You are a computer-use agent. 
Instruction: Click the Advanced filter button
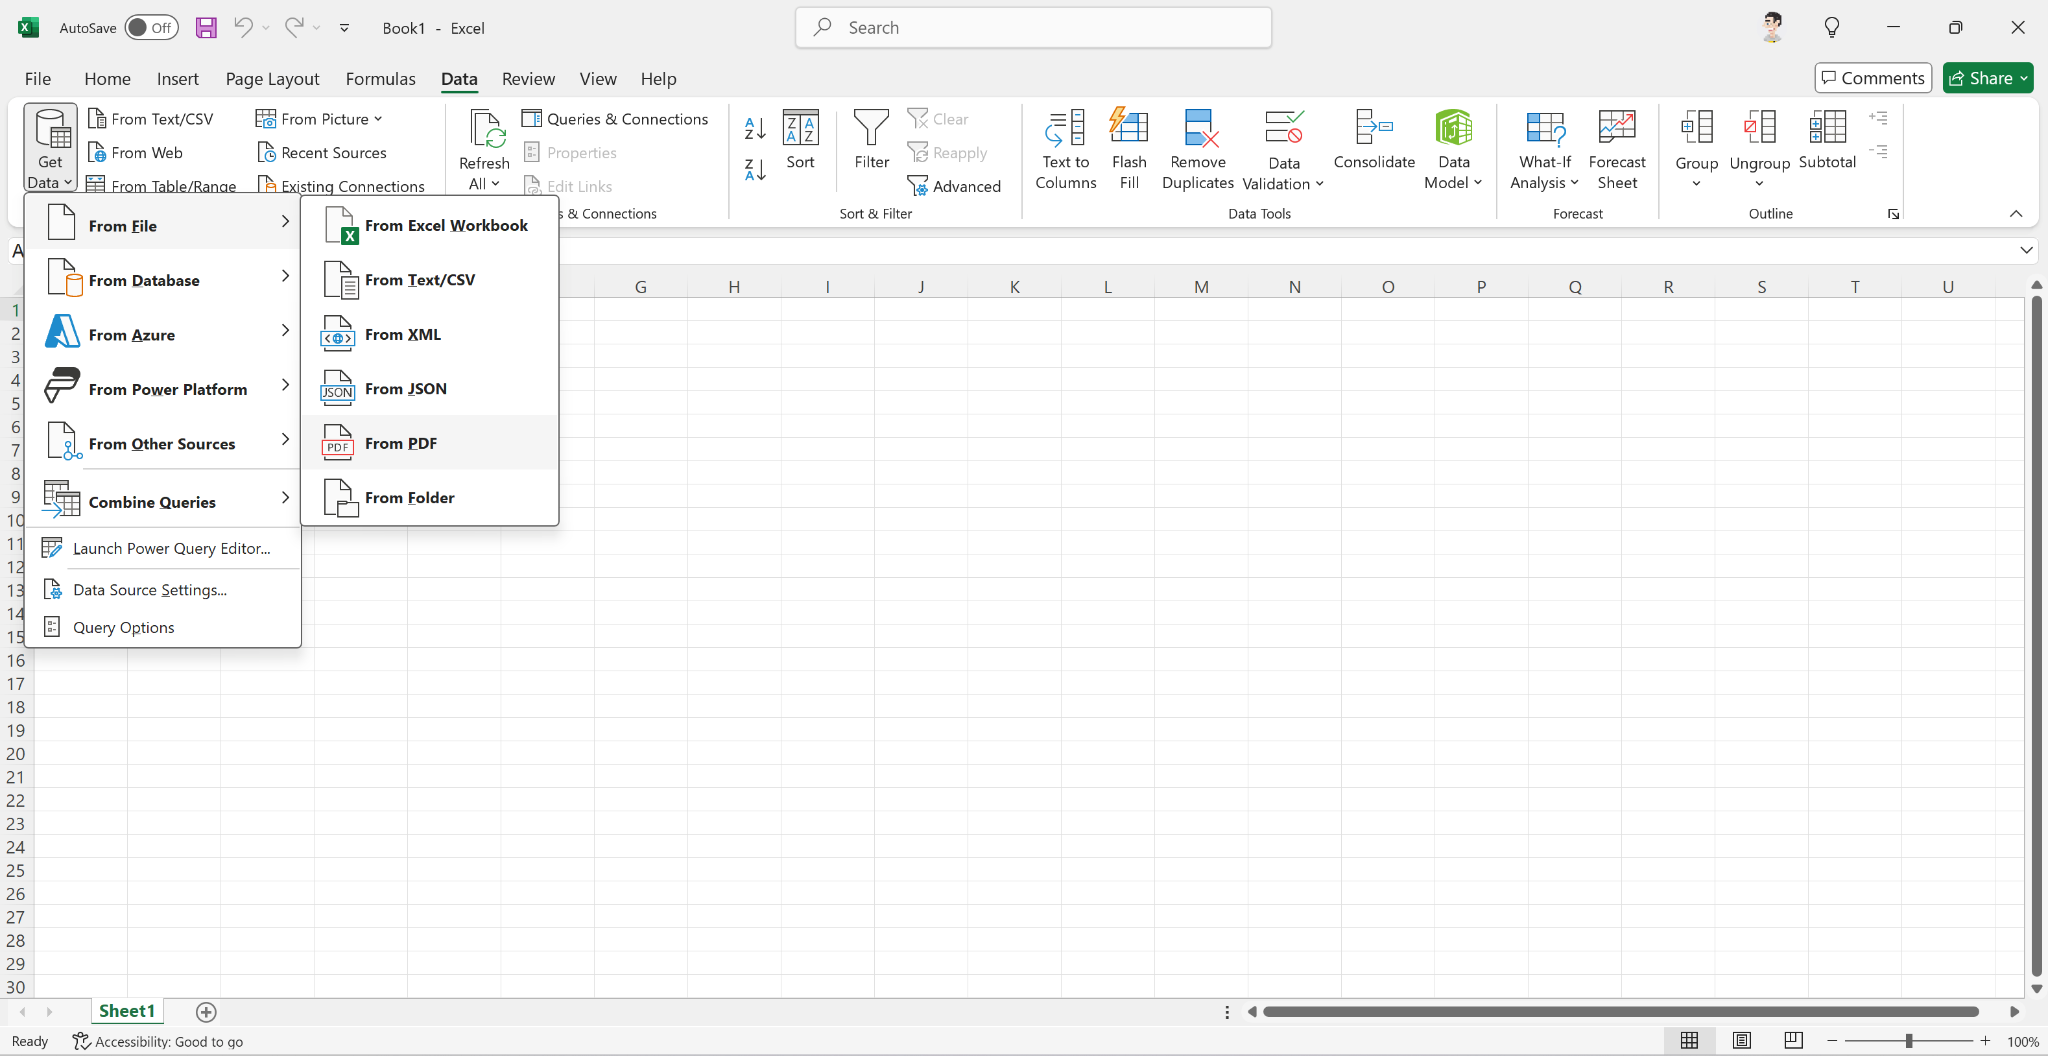coord(954,187)
